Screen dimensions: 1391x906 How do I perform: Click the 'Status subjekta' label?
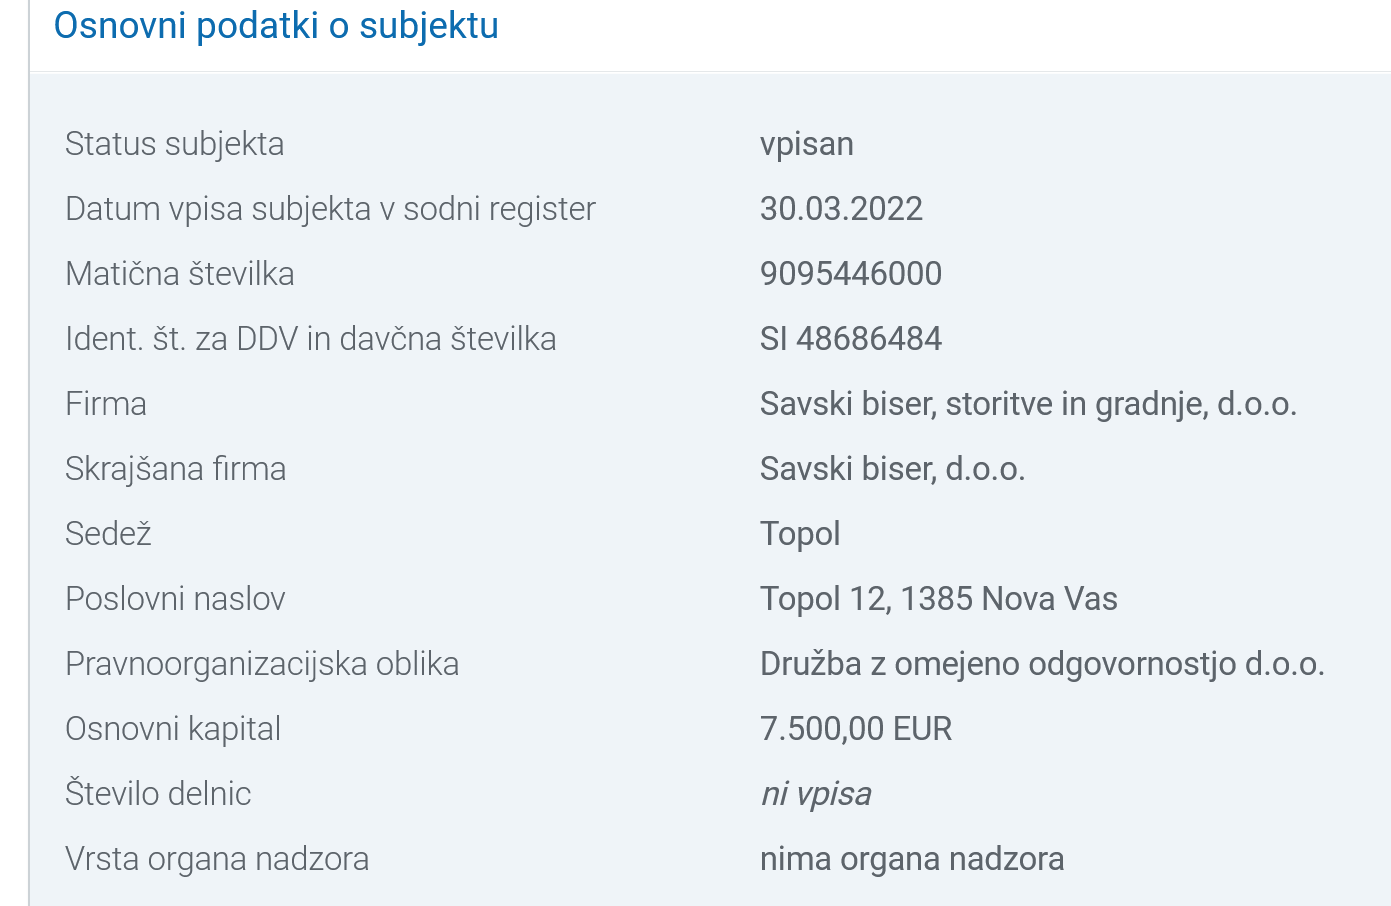175,144
